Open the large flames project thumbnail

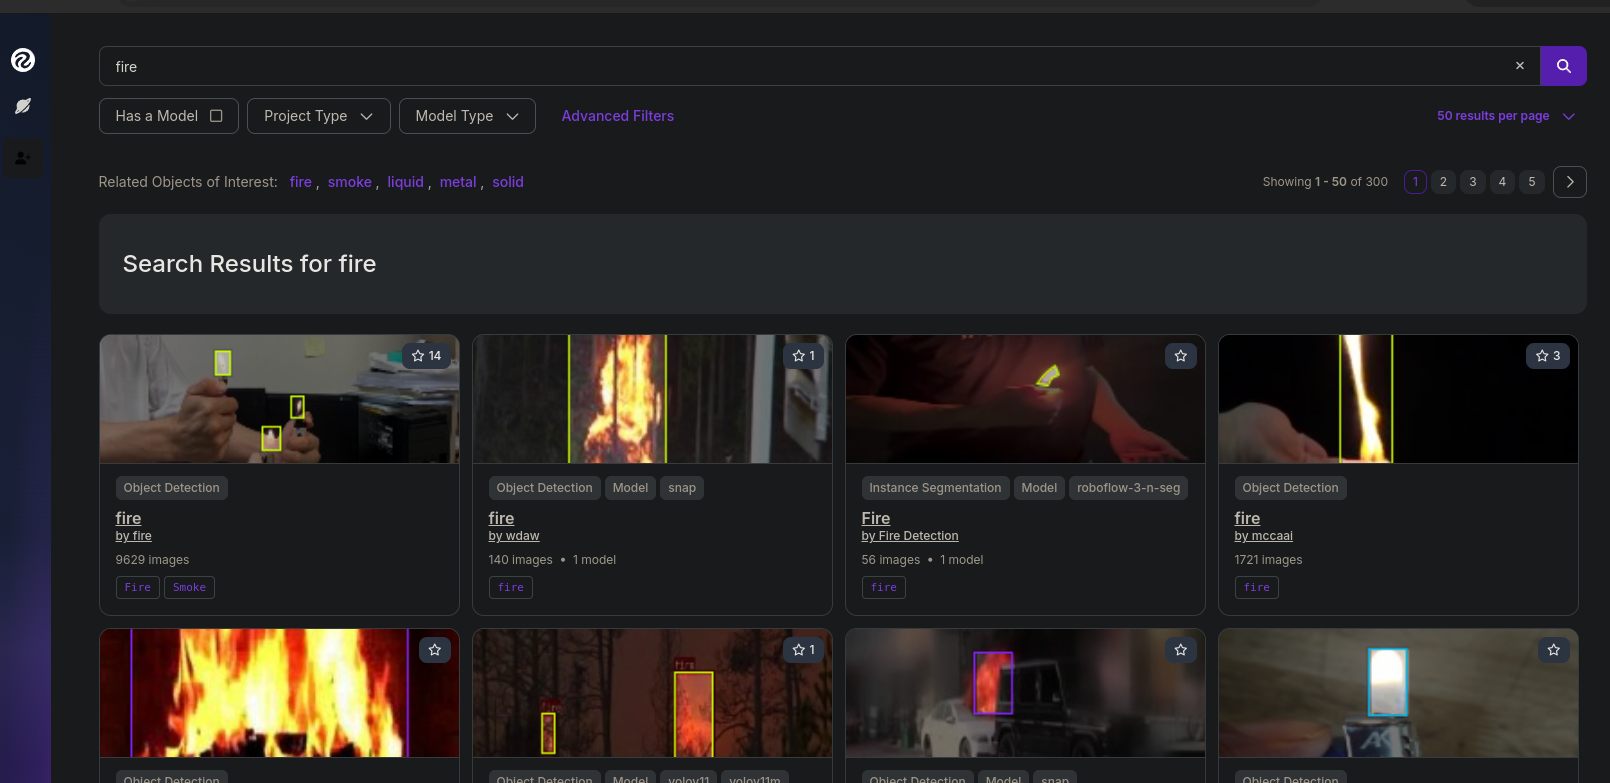[x=279, y=693]
